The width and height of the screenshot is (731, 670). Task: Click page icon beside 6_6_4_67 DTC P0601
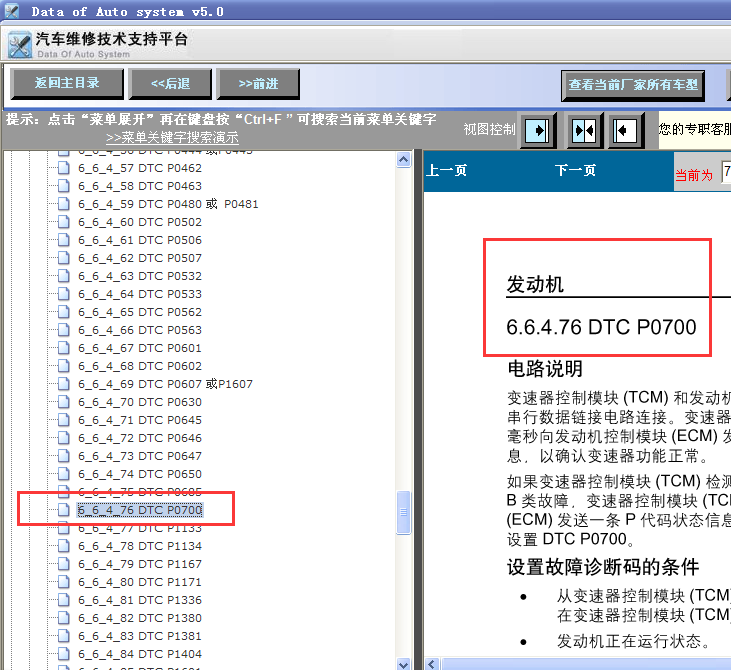point(64,348)
